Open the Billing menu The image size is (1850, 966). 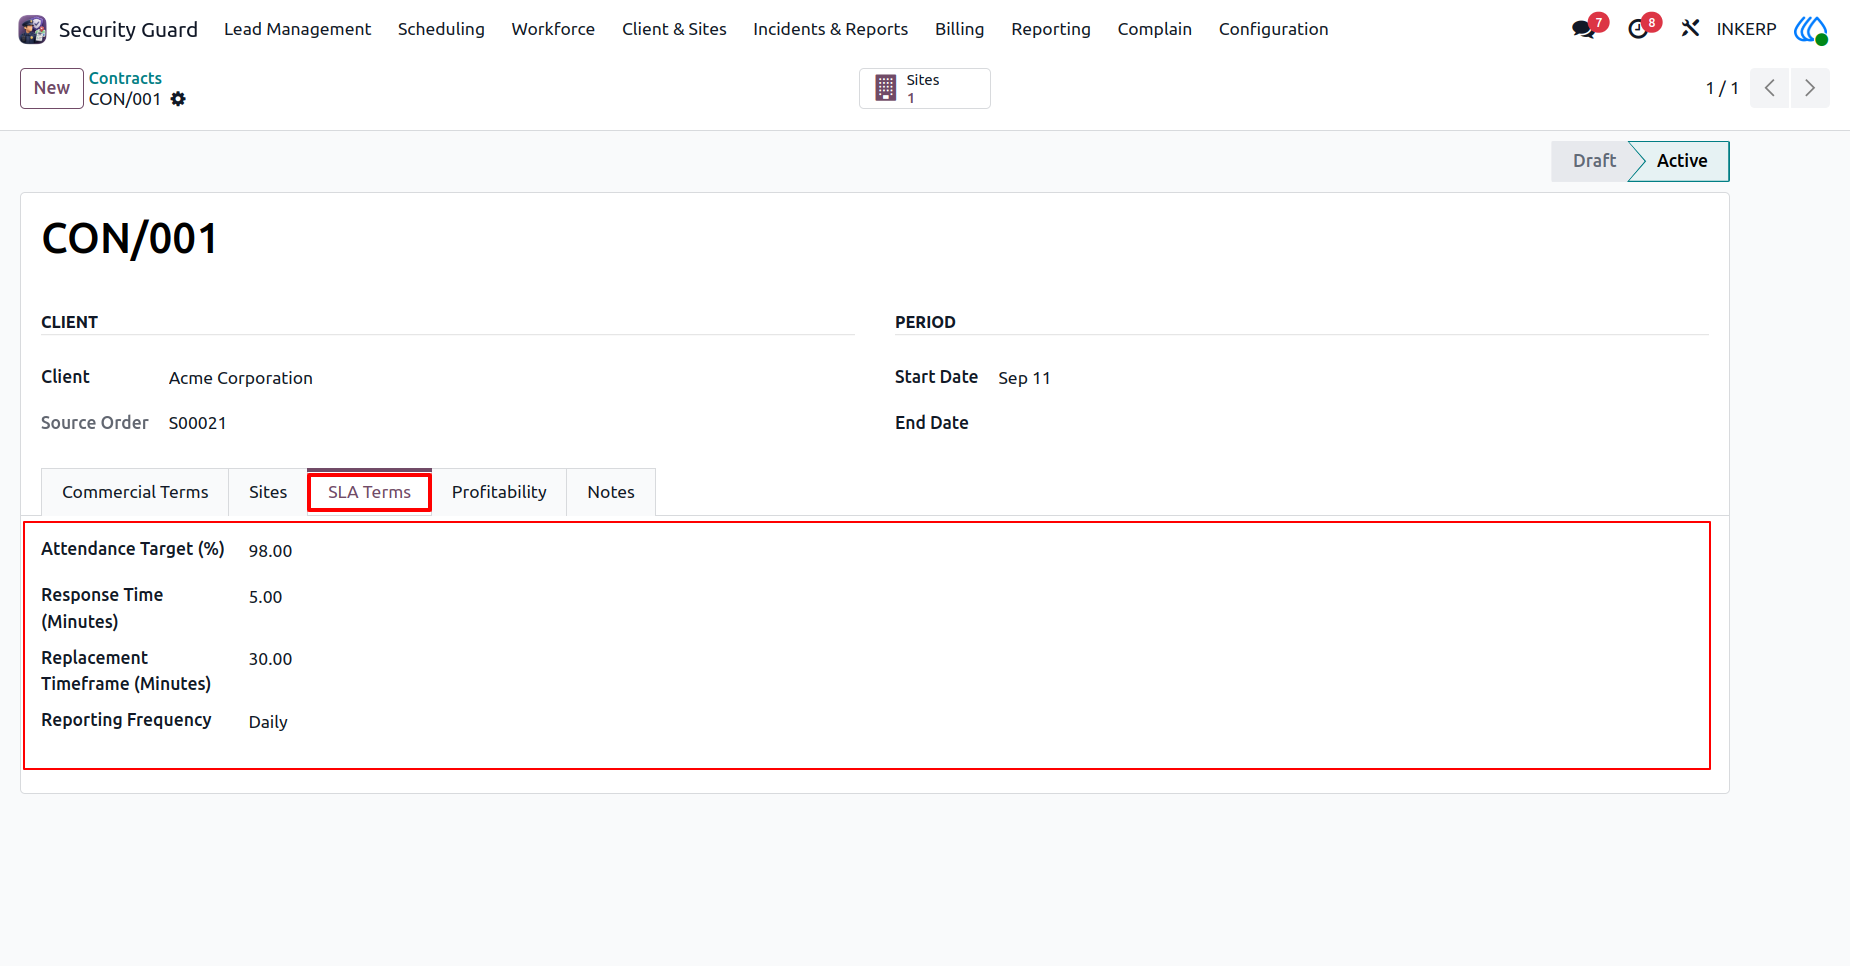point(959,29)
